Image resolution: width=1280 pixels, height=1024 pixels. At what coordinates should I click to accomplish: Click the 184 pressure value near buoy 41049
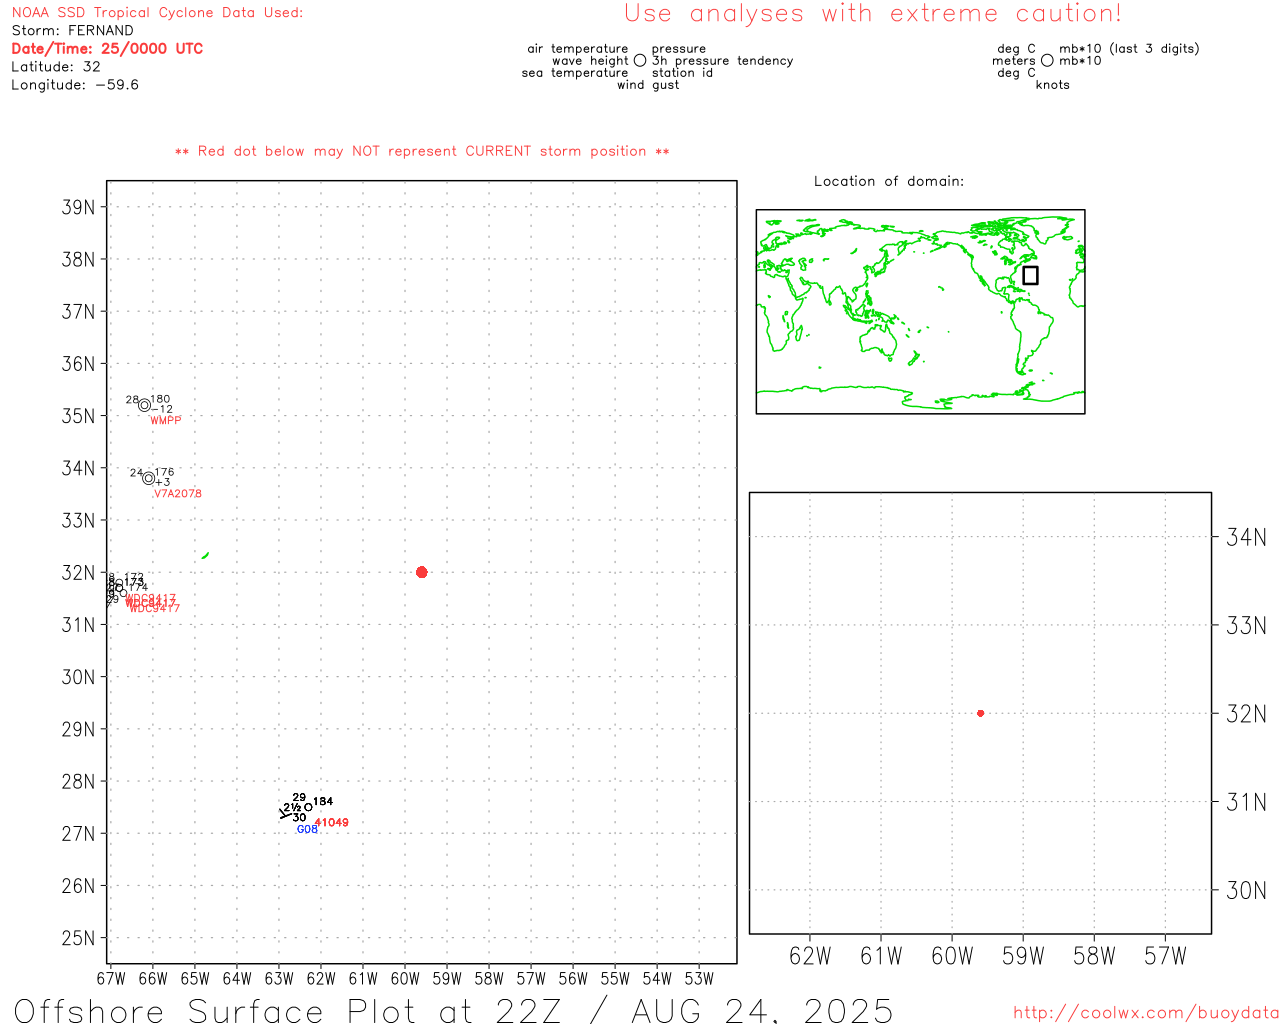pyautogui.click(x=323, y=802)
